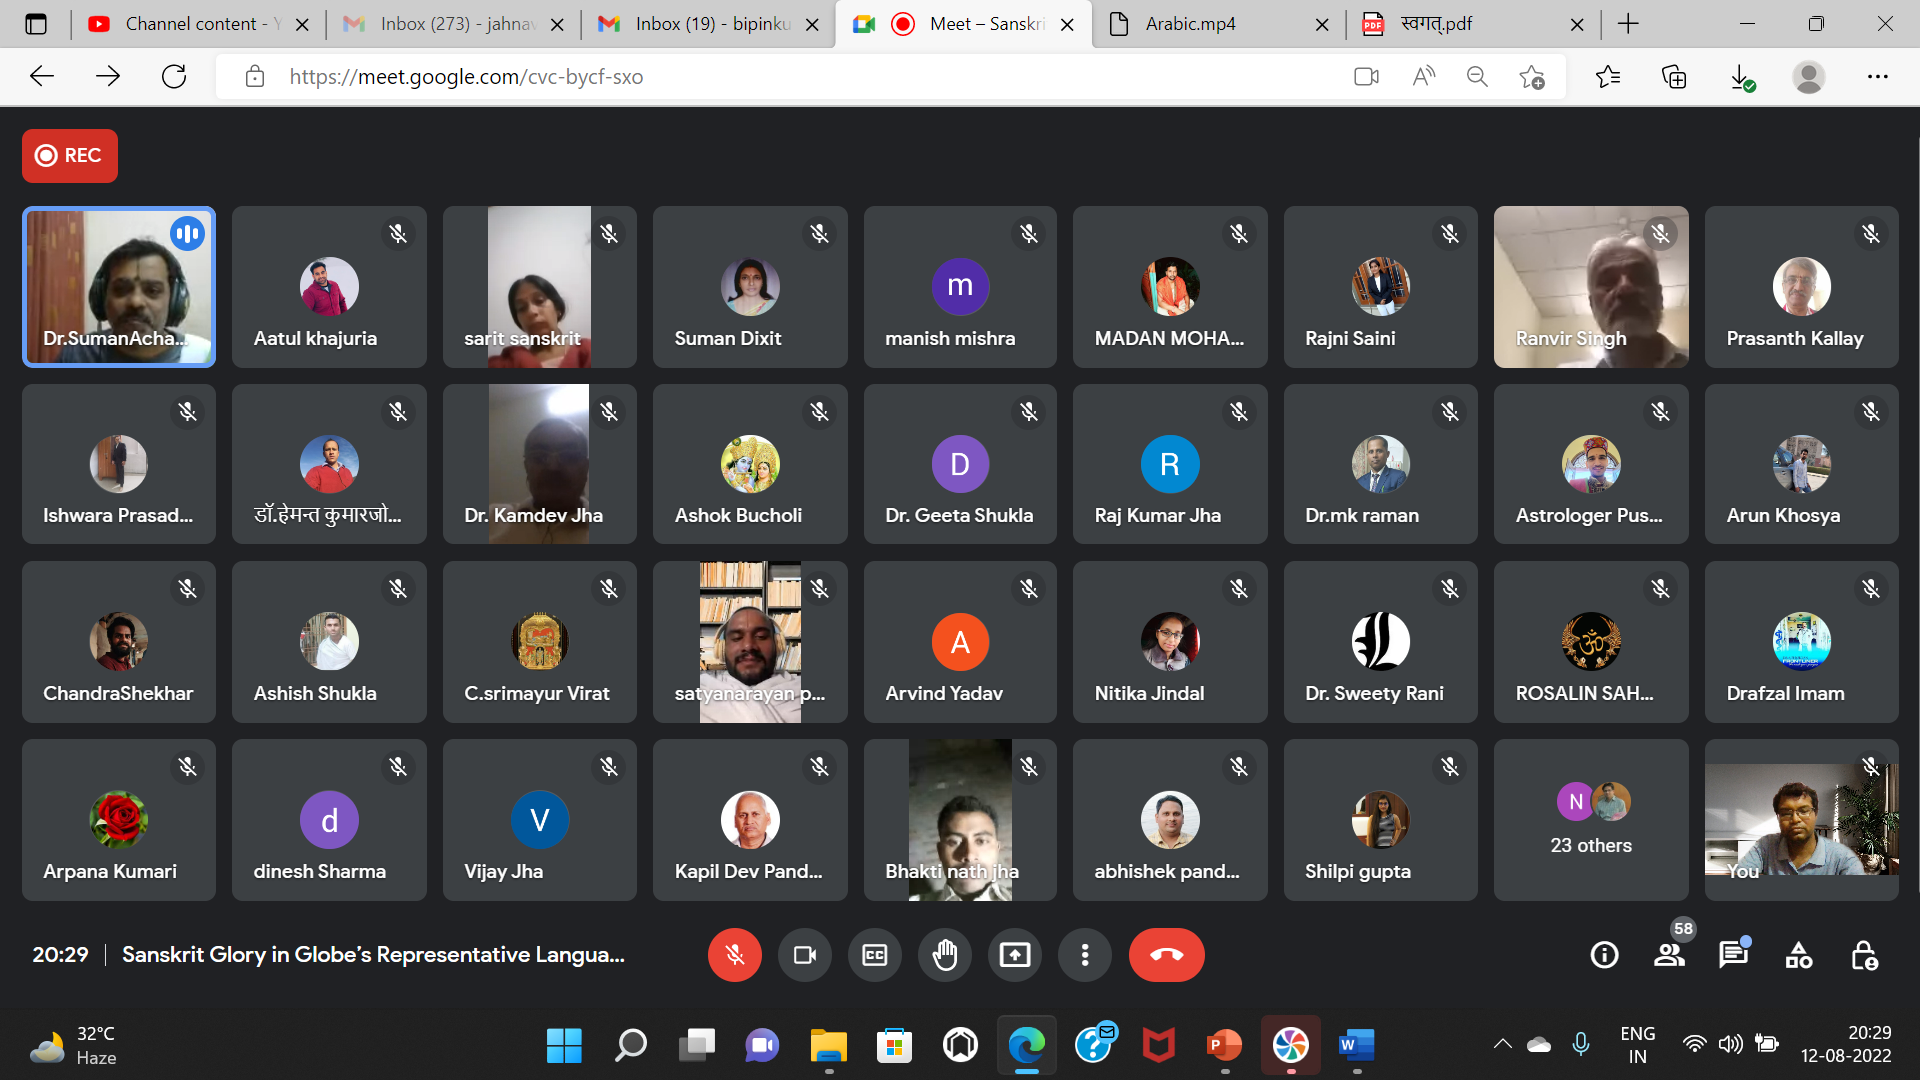This screenshot has width=1920, height=1080.
Task: Click the Zoom magnifier icon in address bar
Action: [1476, 77]
